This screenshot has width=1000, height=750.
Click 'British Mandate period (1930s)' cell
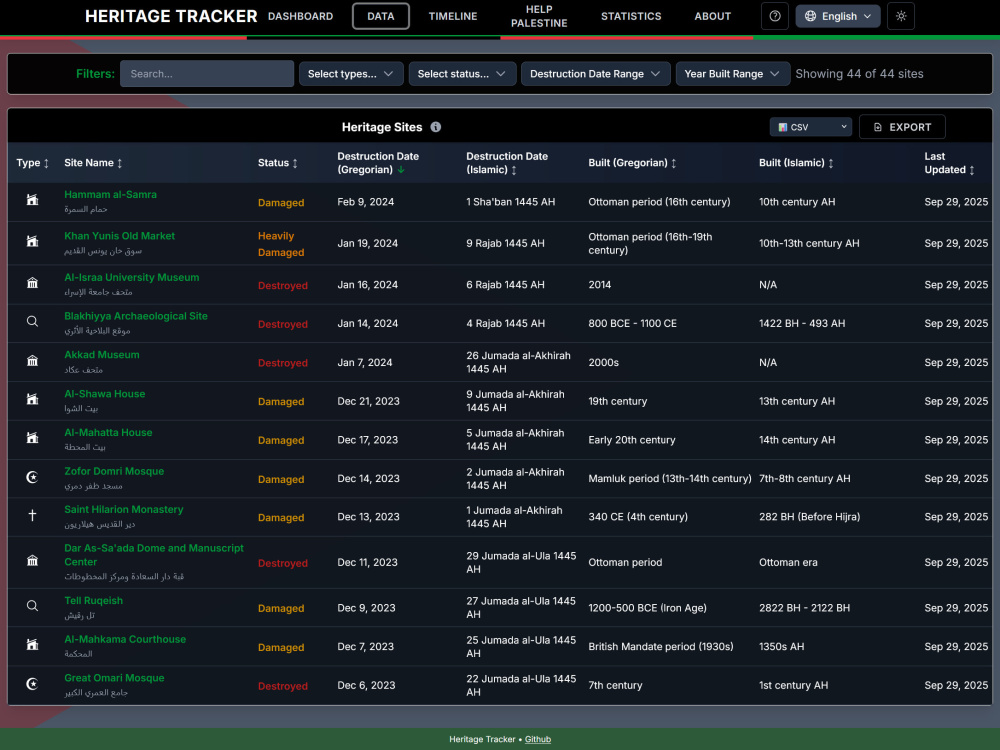point(661,646)
